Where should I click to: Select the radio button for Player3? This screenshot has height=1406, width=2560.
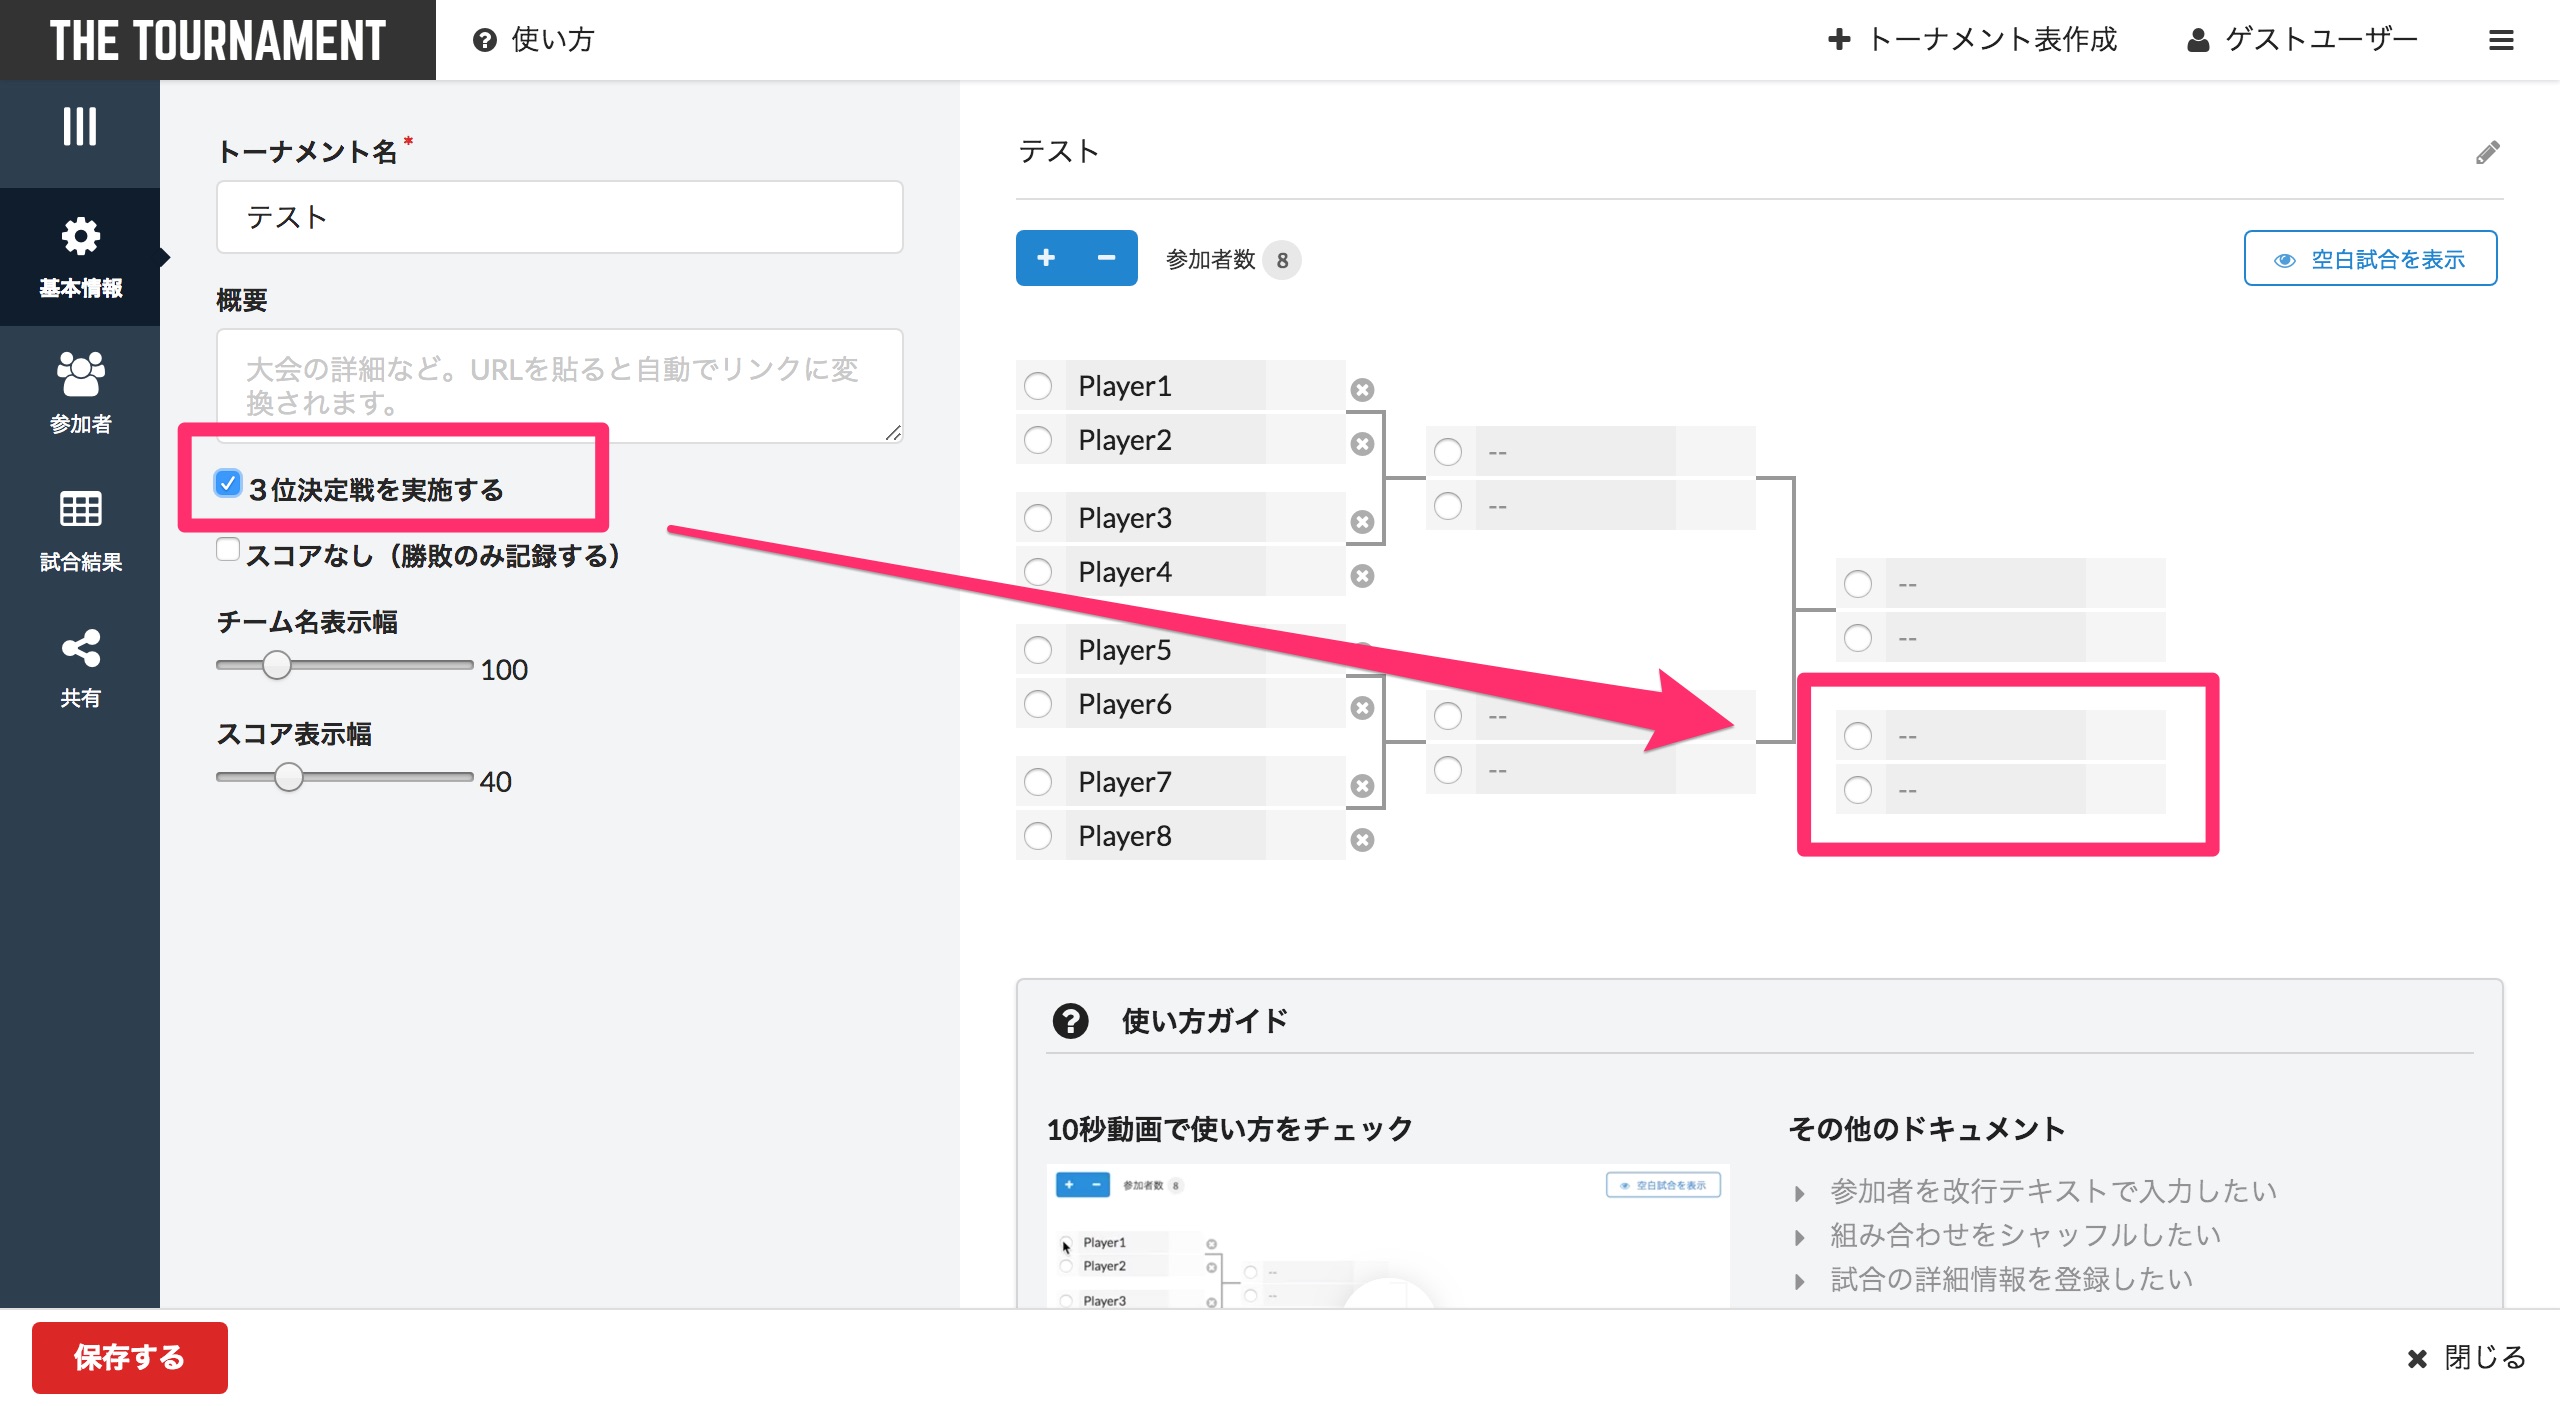(x=1038, y=518)
